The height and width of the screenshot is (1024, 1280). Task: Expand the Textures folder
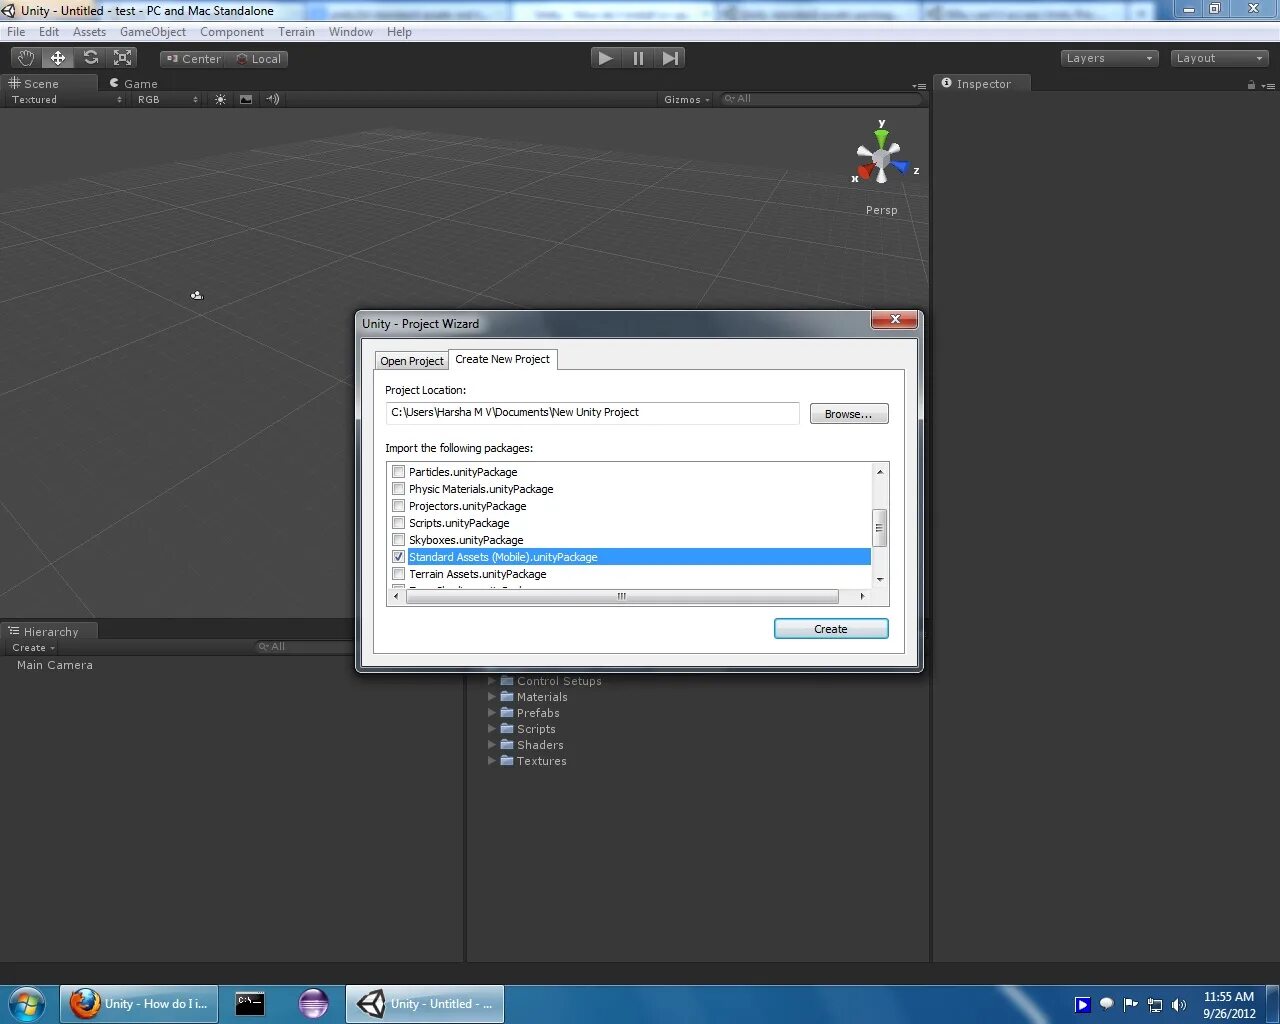tap(492, 761)
